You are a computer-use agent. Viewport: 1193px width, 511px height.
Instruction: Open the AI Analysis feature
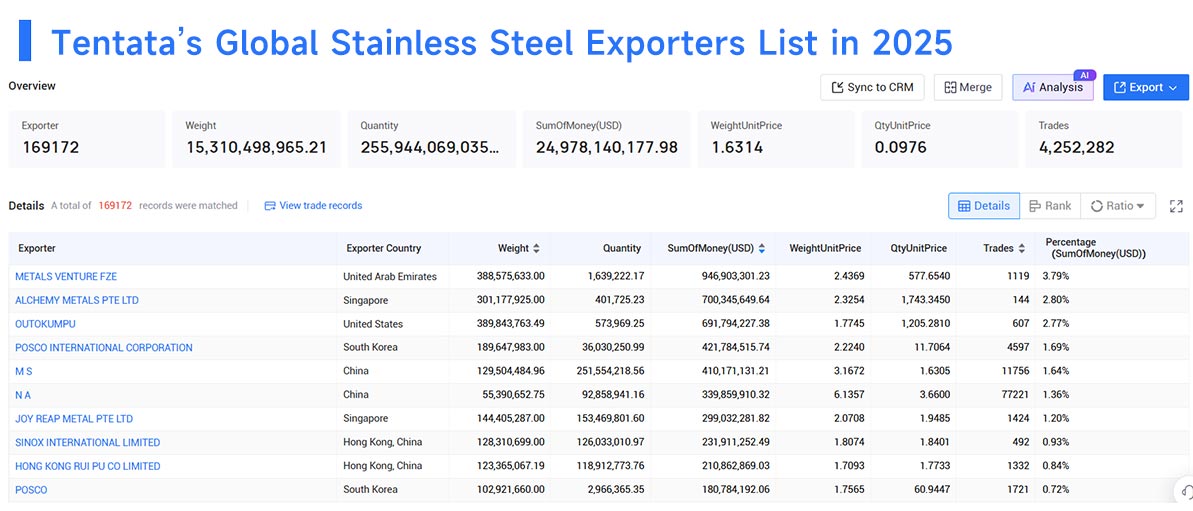1052,87
